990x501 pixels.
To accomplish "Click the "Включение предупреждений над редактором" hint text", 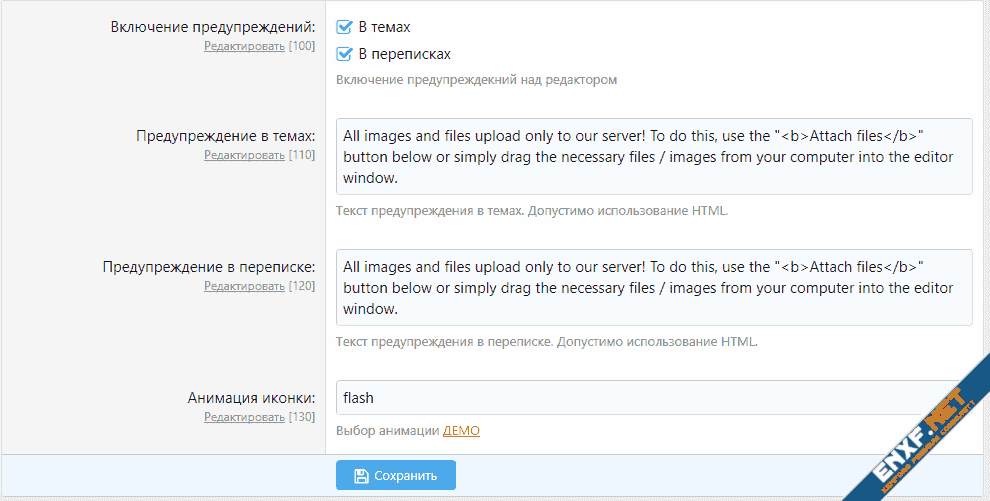I will 476,80.
